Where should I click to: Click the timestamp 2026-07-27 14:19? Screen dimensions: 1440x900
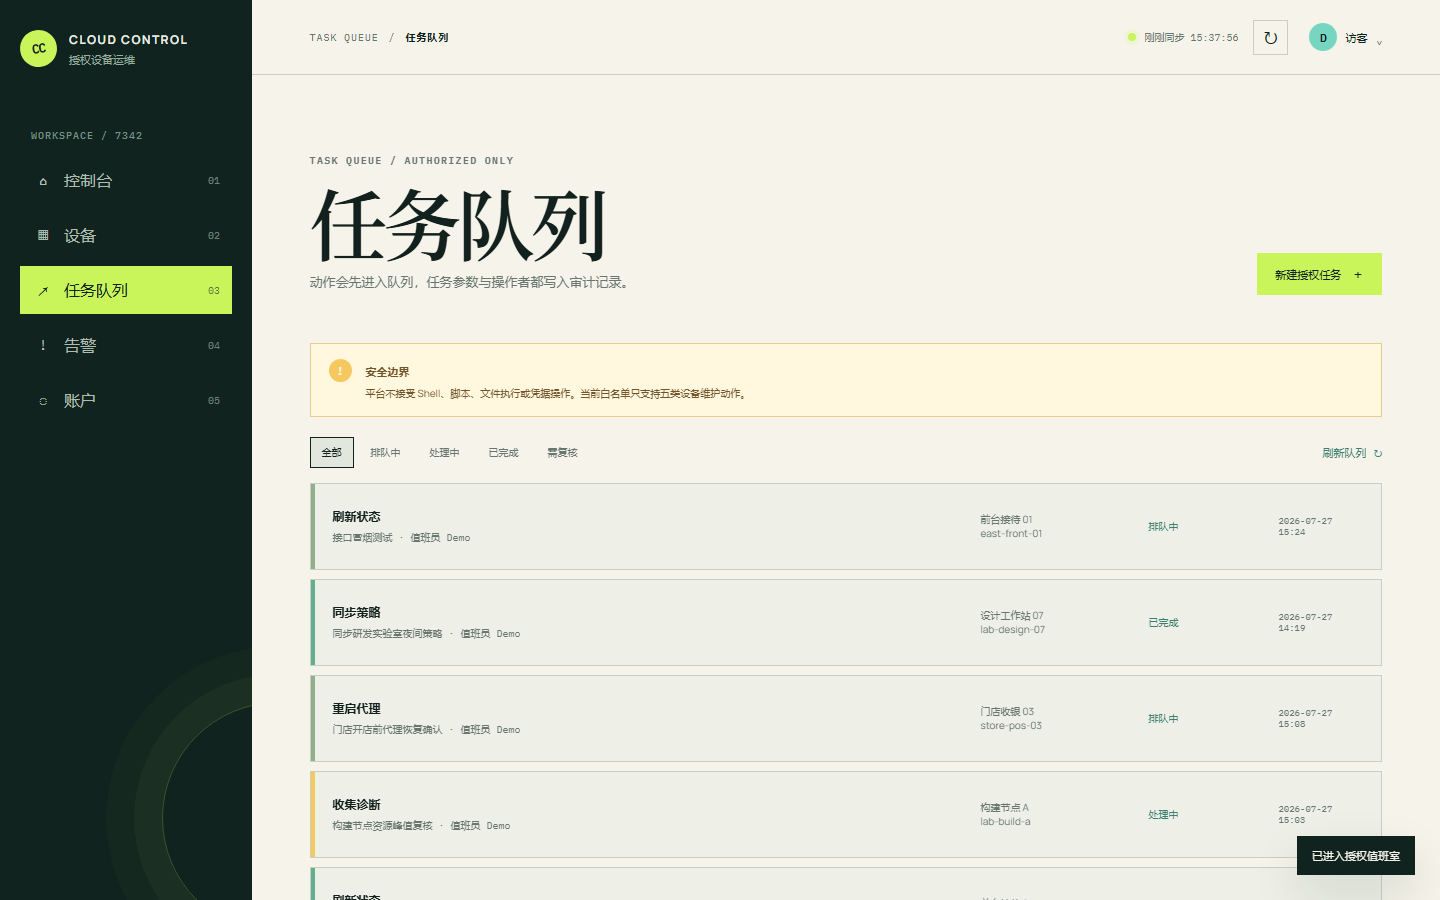pyautogui.click(x=1305, y=623)
